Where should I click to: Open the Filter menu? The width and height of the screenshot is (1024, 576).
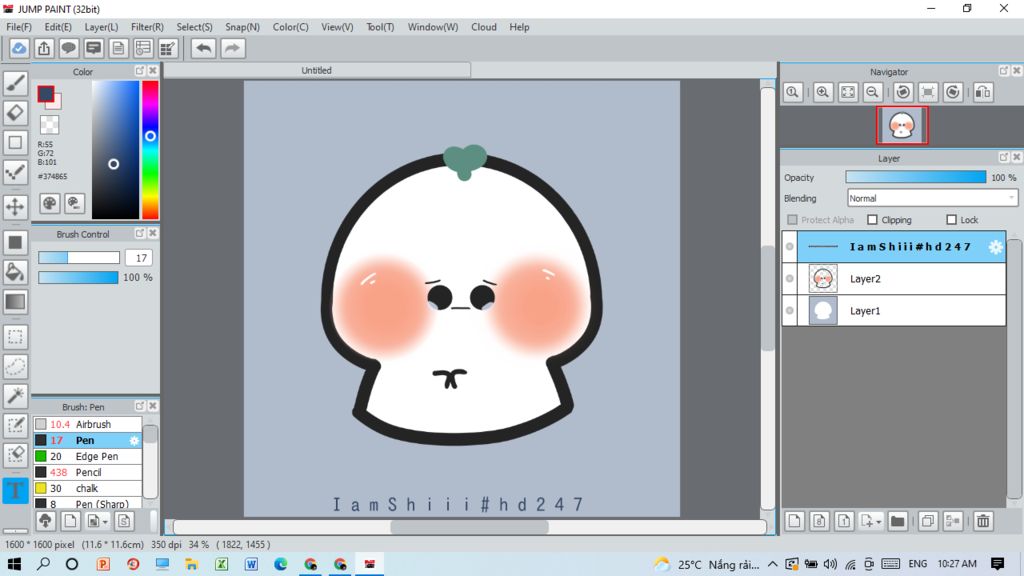[x=147, y=27]
